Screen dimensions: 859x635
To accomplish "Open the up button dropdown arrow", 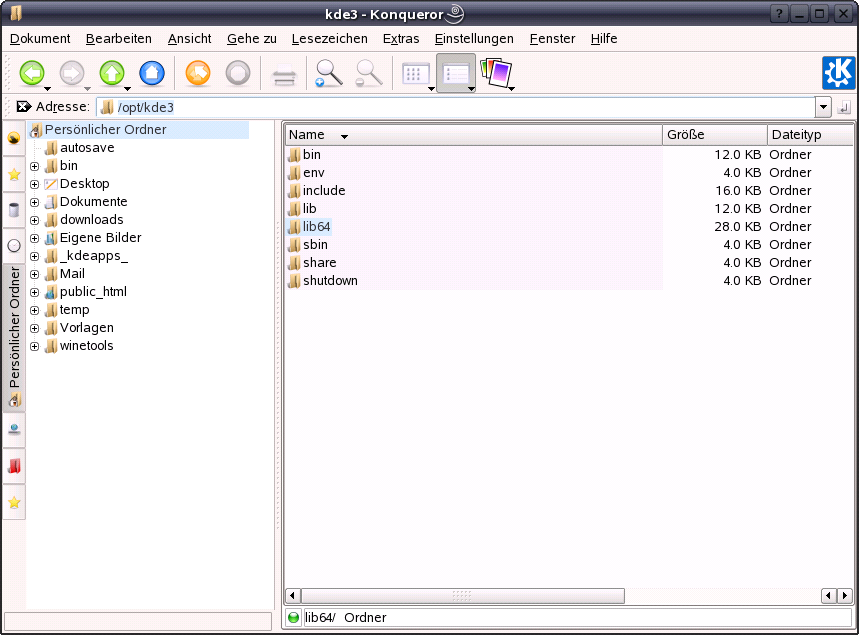I will point(128,88).
